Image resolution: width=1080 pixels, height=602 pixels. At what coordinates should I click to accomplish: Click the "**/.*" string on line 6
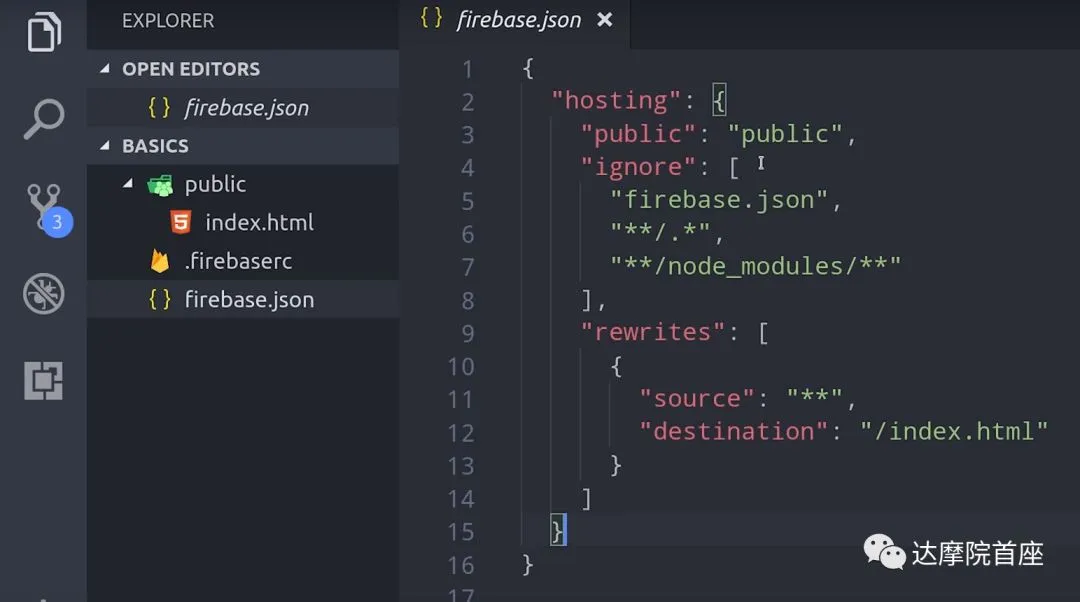coord(661,232)
